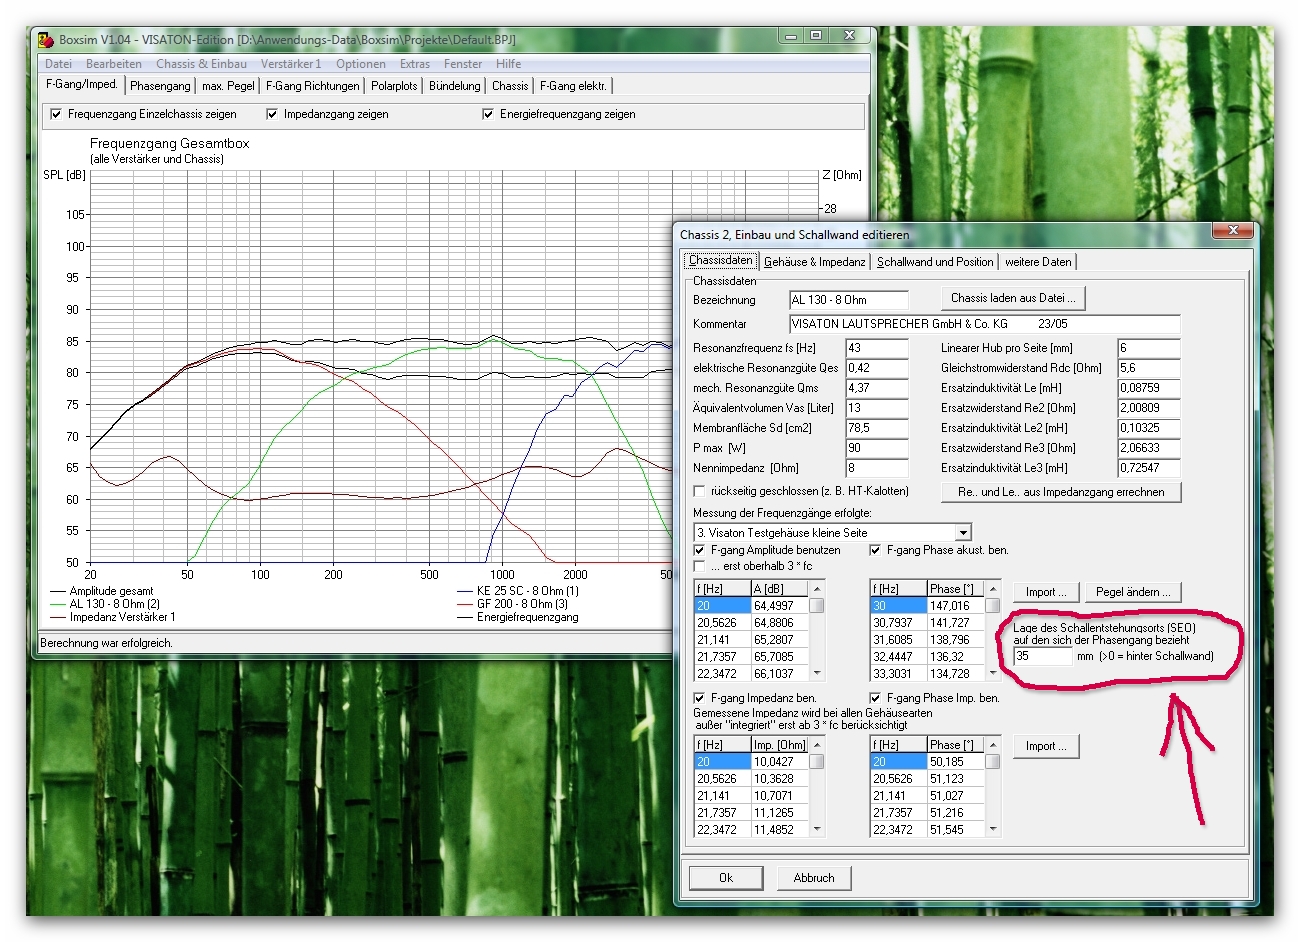
Task: Select the Gehäuse & Impedanz tab
Action: 814,262
